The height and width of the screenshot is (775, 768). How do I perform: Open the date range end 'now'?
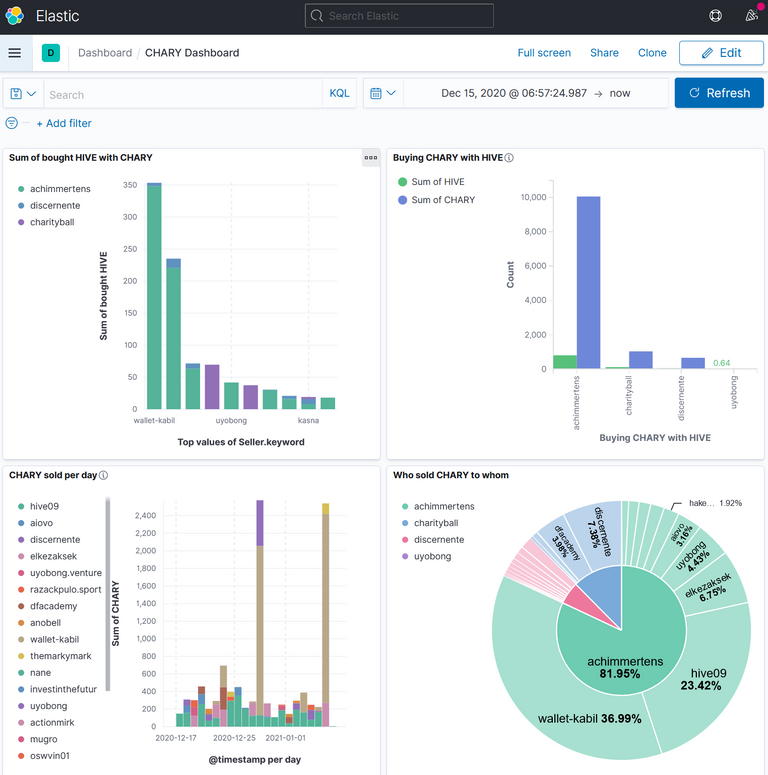point(620,93)
